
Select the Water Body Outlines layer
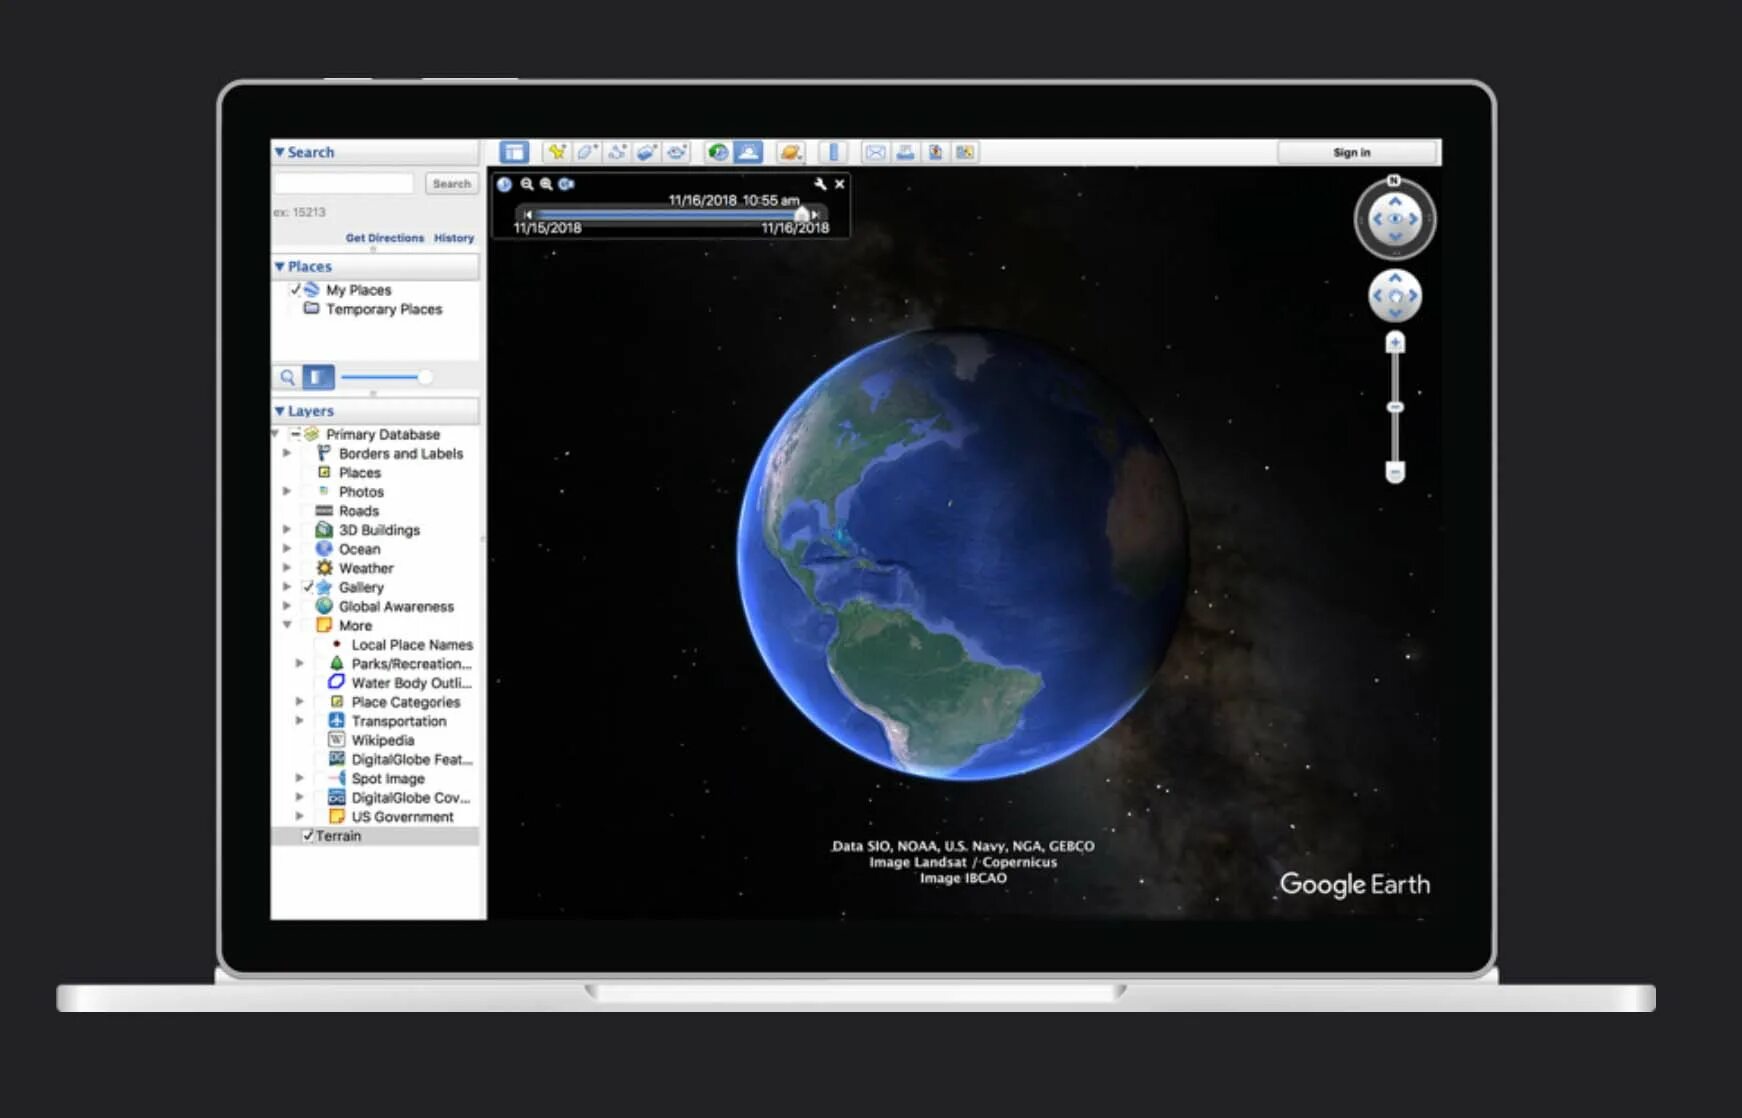[x=411, y=683]
